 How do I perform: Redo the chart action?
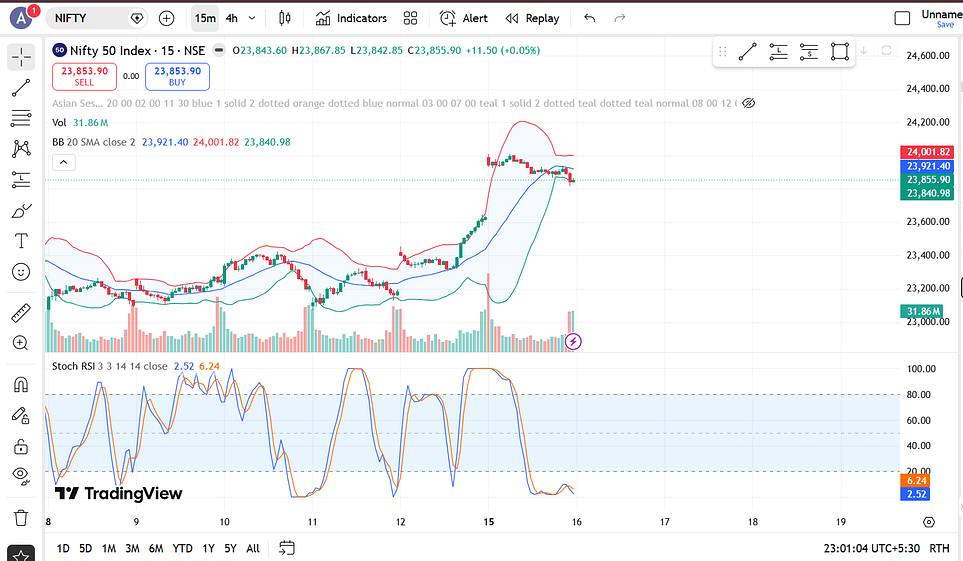[x=620, y=18]
